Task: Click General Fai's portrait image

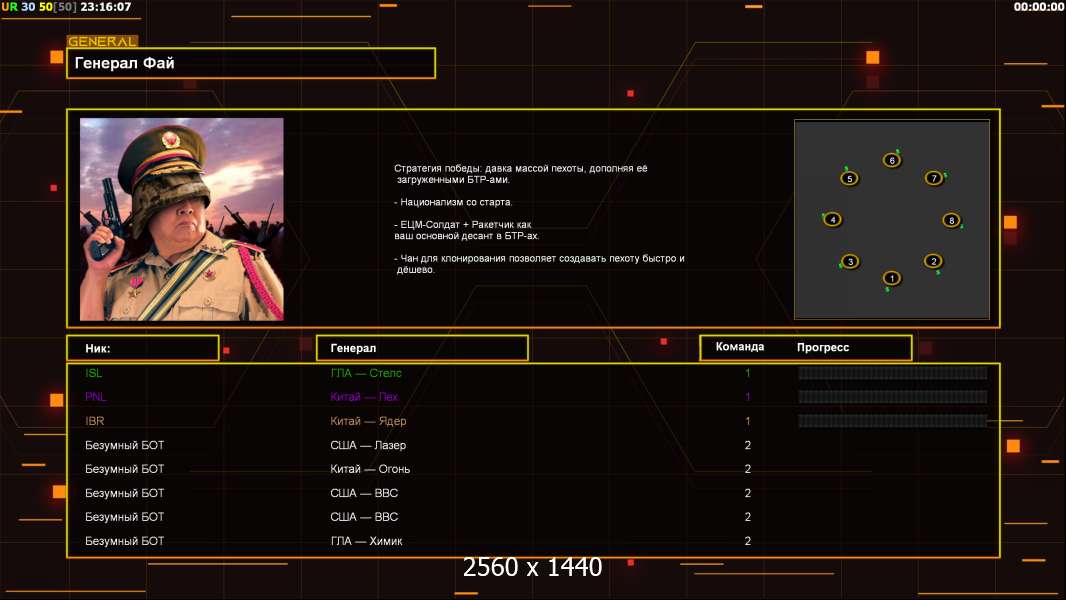Action: [x=182, y=219]
